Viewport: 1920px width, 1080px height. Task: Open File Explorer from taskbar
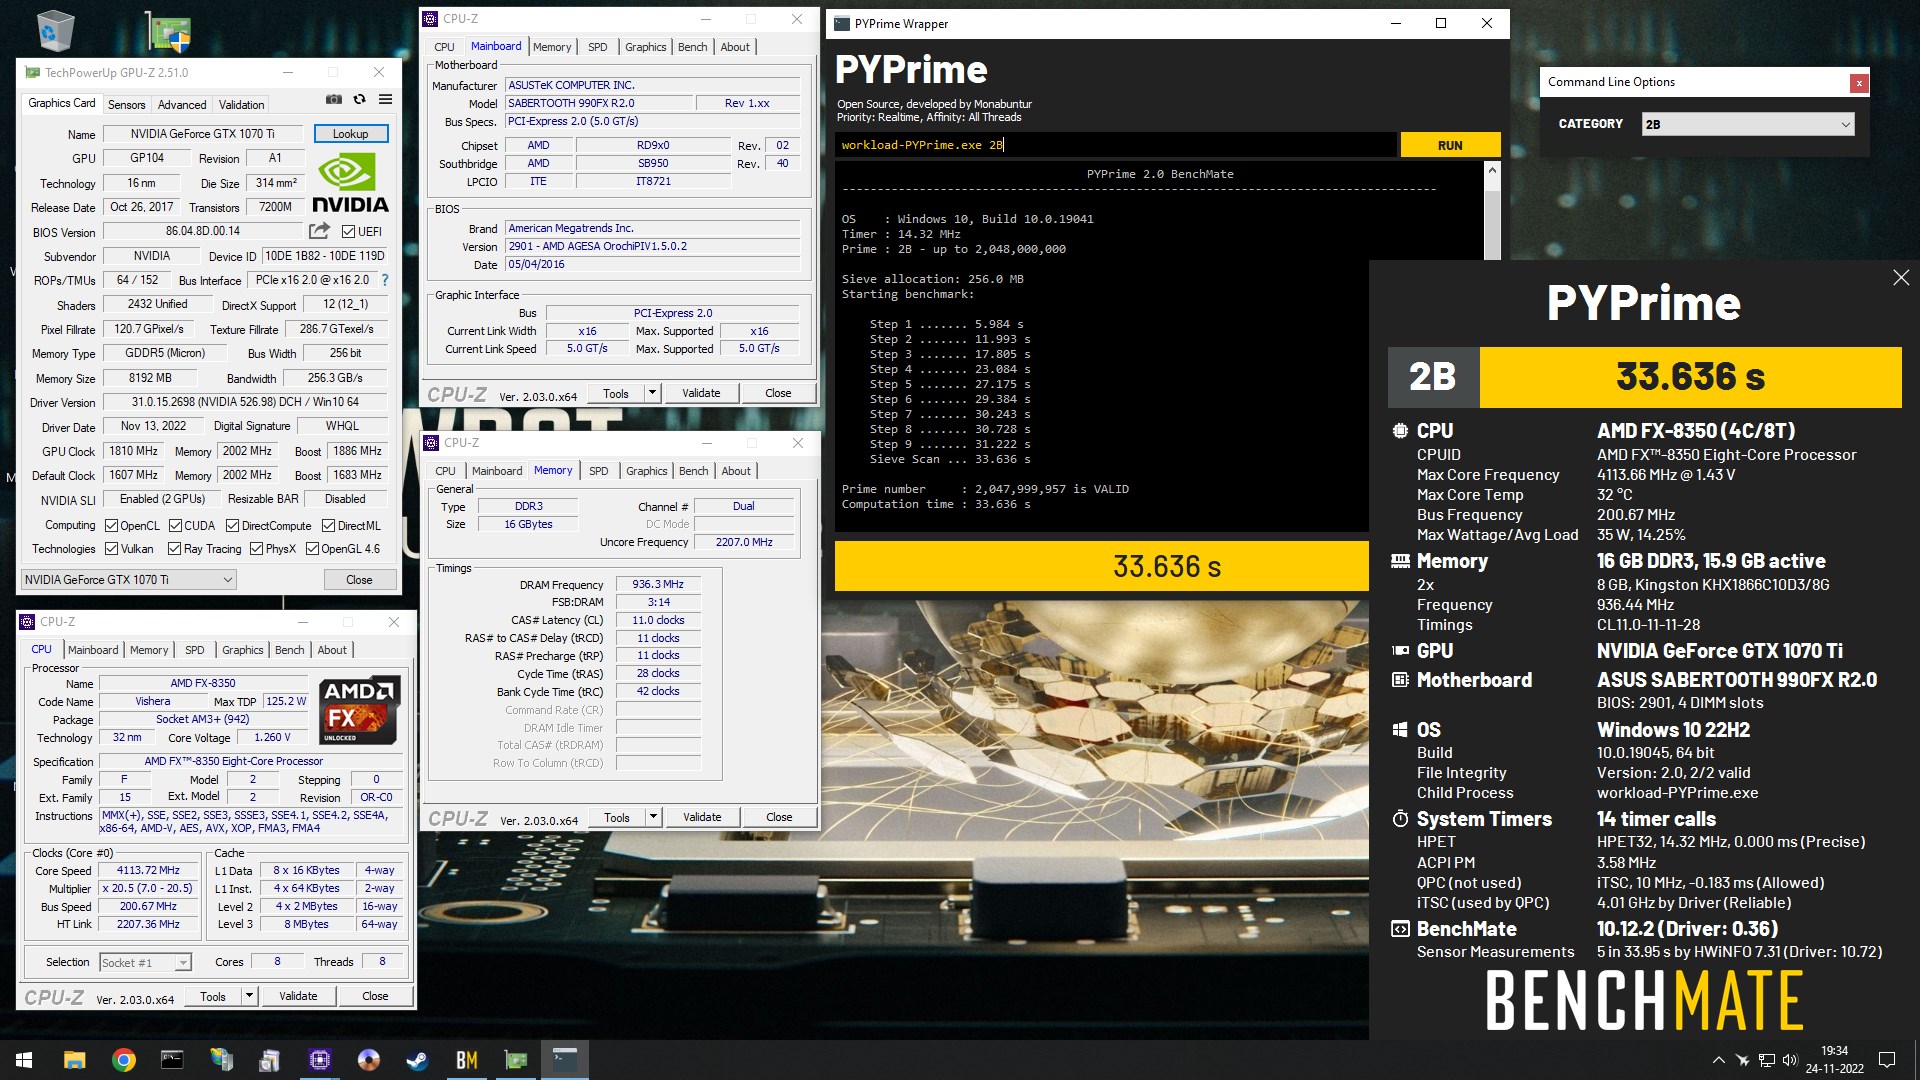(x=74, y=1060)
